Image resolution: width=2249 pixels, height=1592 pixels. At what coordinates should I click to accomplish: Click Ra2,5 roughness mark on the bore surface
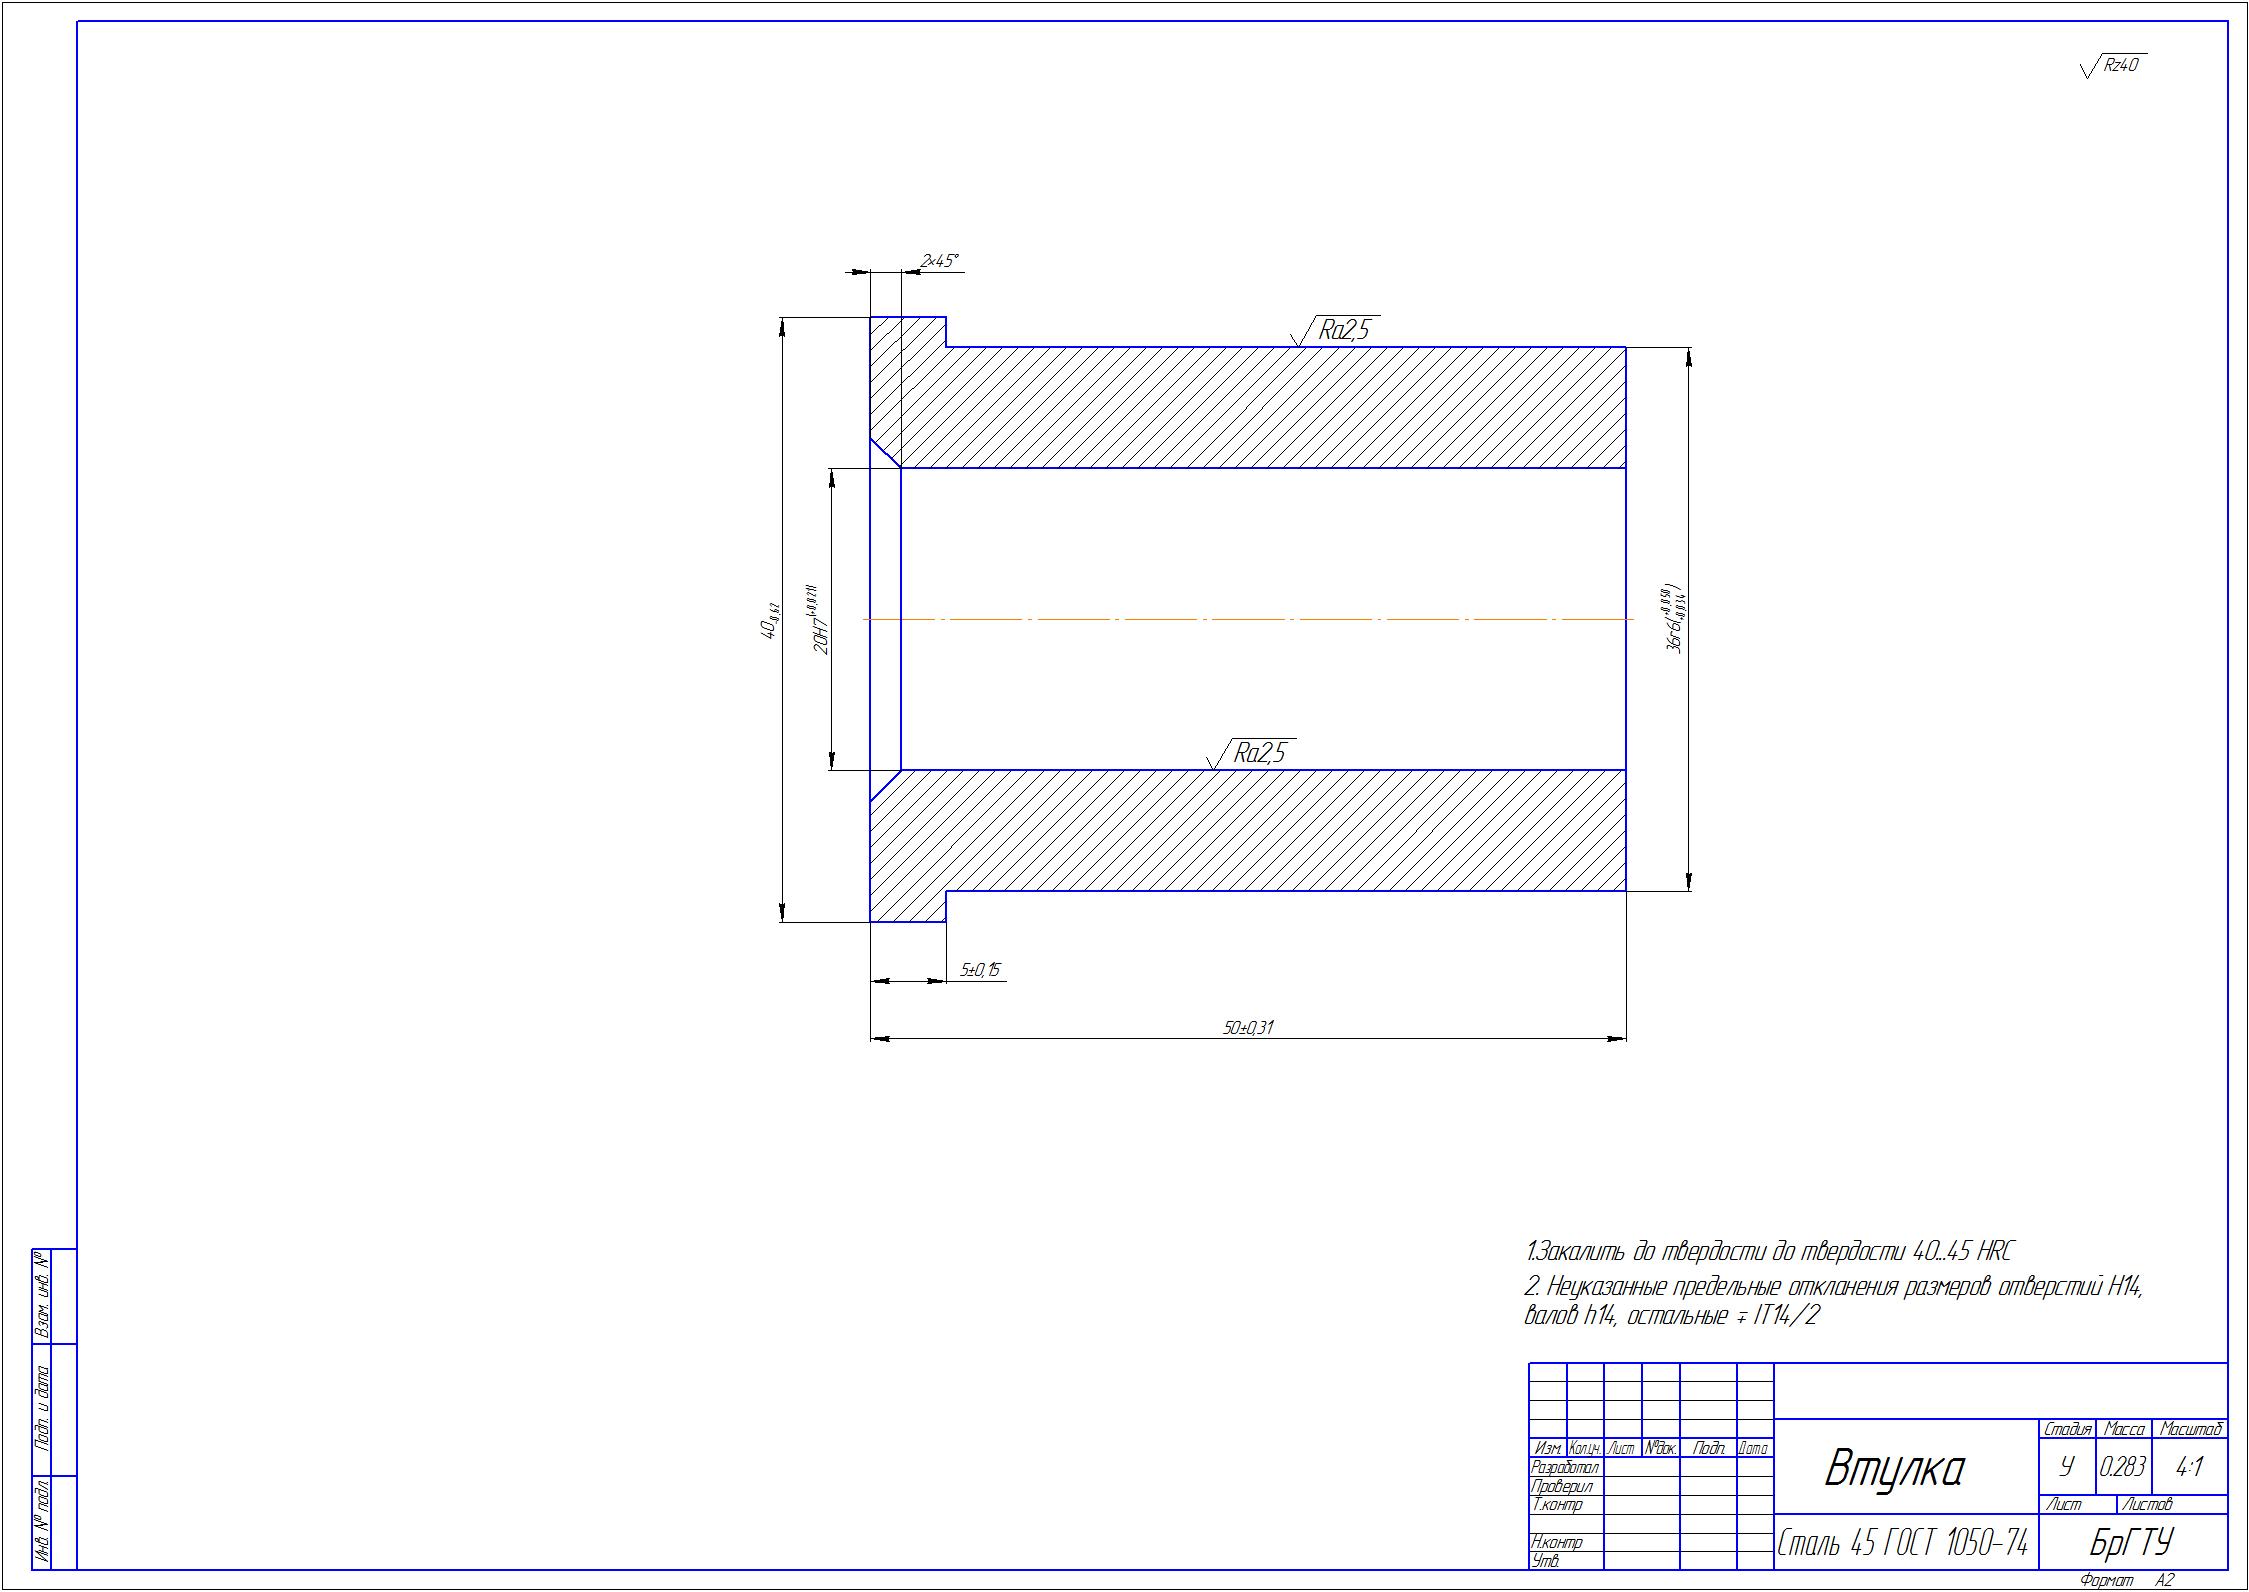click(1251, 753)
